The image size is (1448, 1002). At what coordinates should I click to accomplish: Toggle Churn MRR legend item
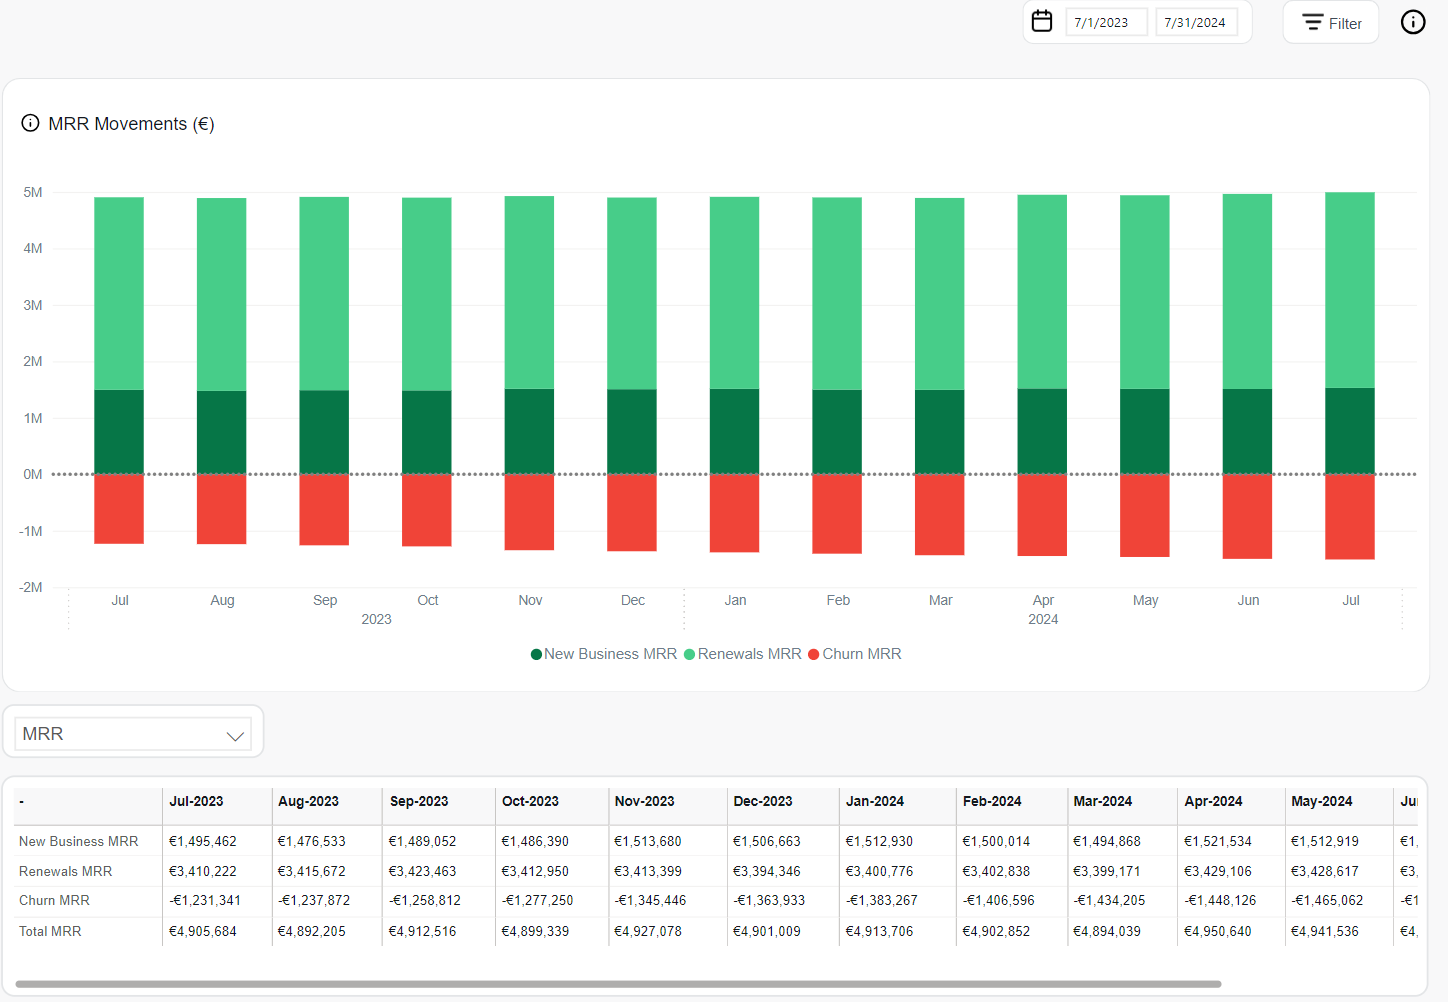(x=855, y=654)
